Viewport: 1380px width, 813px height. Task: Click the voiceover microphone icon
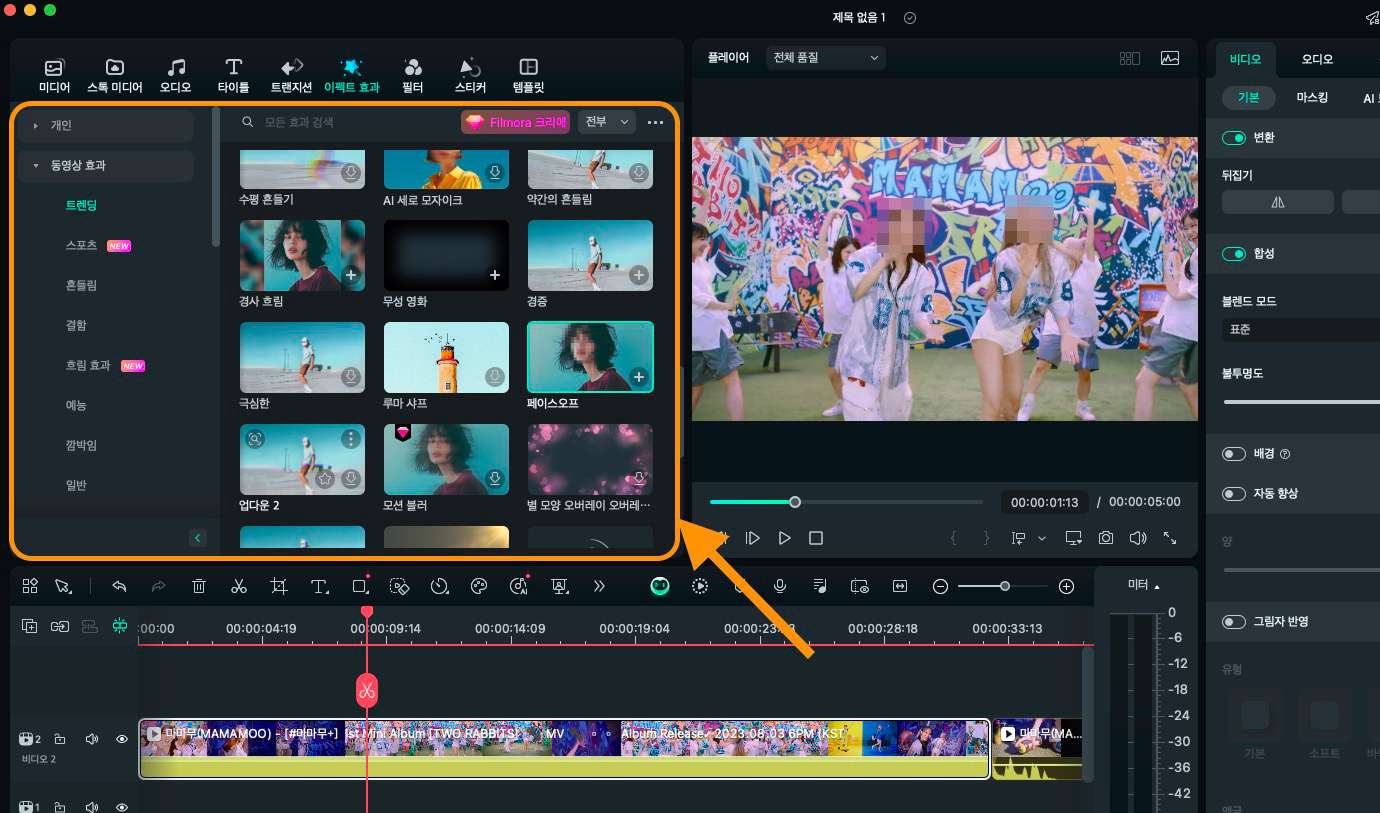pyautogui.click(x=779, y=586)
